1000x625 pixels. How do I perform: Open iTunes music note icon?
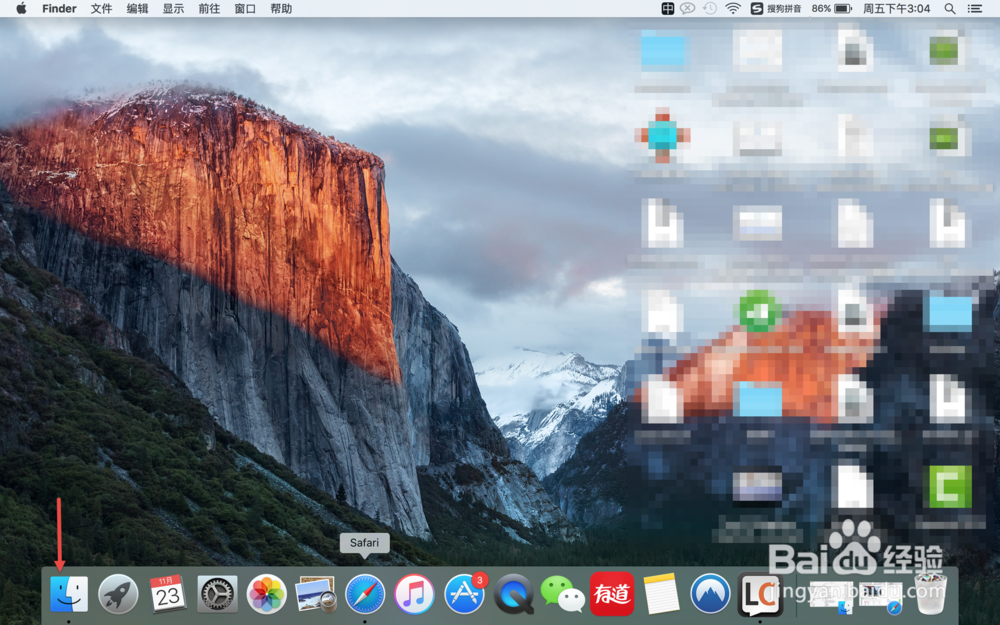point(415,594)
